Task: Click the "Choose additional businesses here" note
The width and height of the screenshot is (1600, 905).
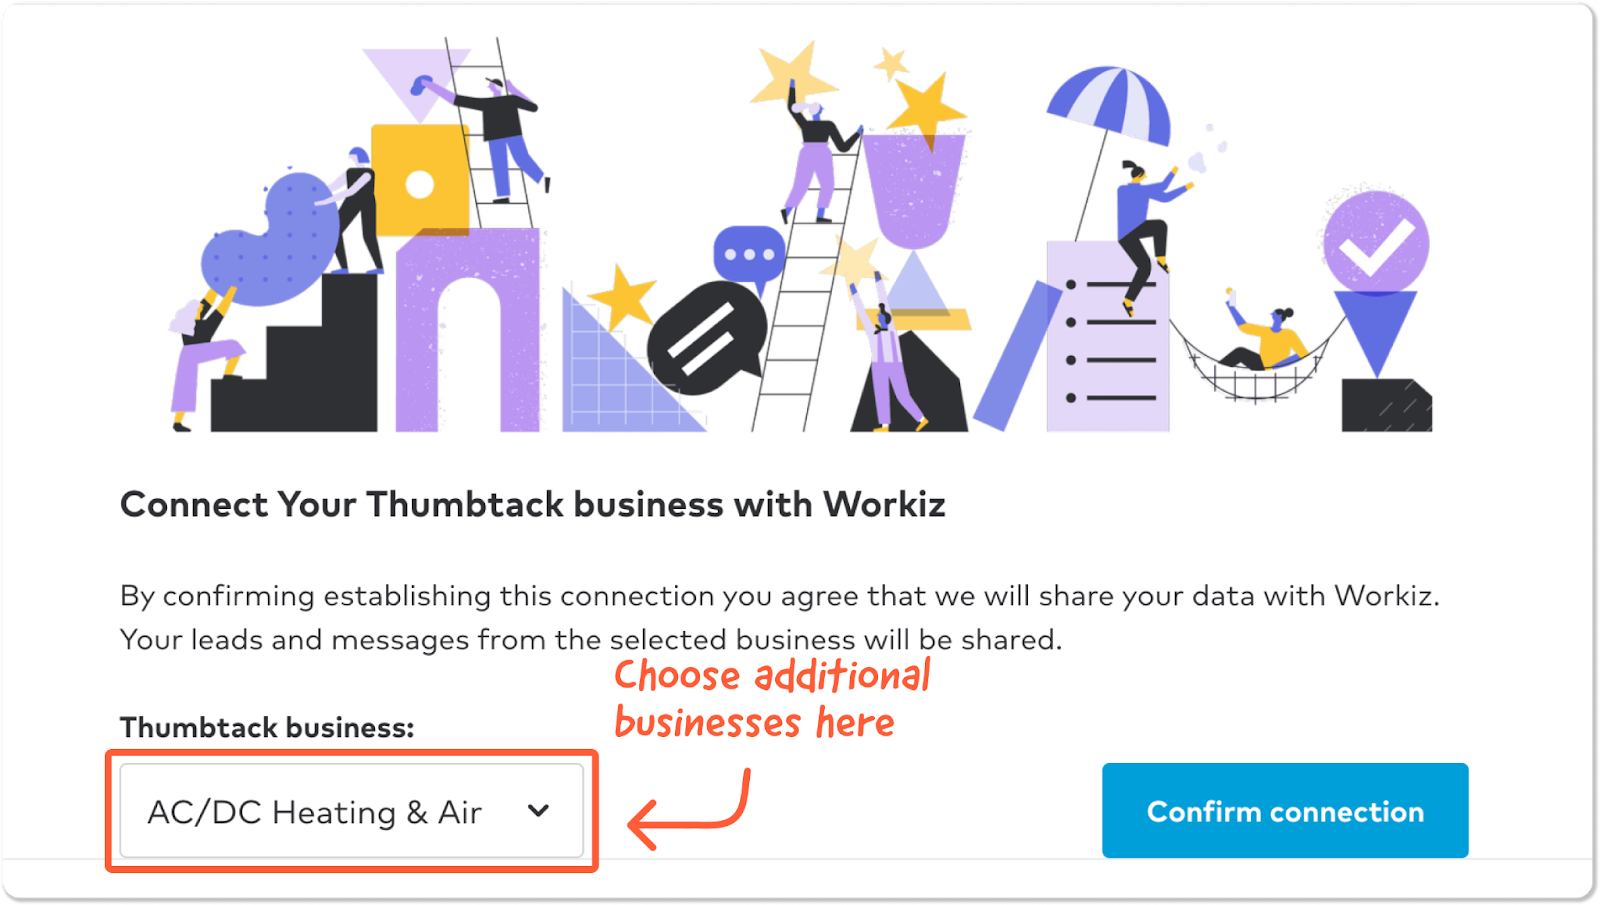Action: point(771,699)
